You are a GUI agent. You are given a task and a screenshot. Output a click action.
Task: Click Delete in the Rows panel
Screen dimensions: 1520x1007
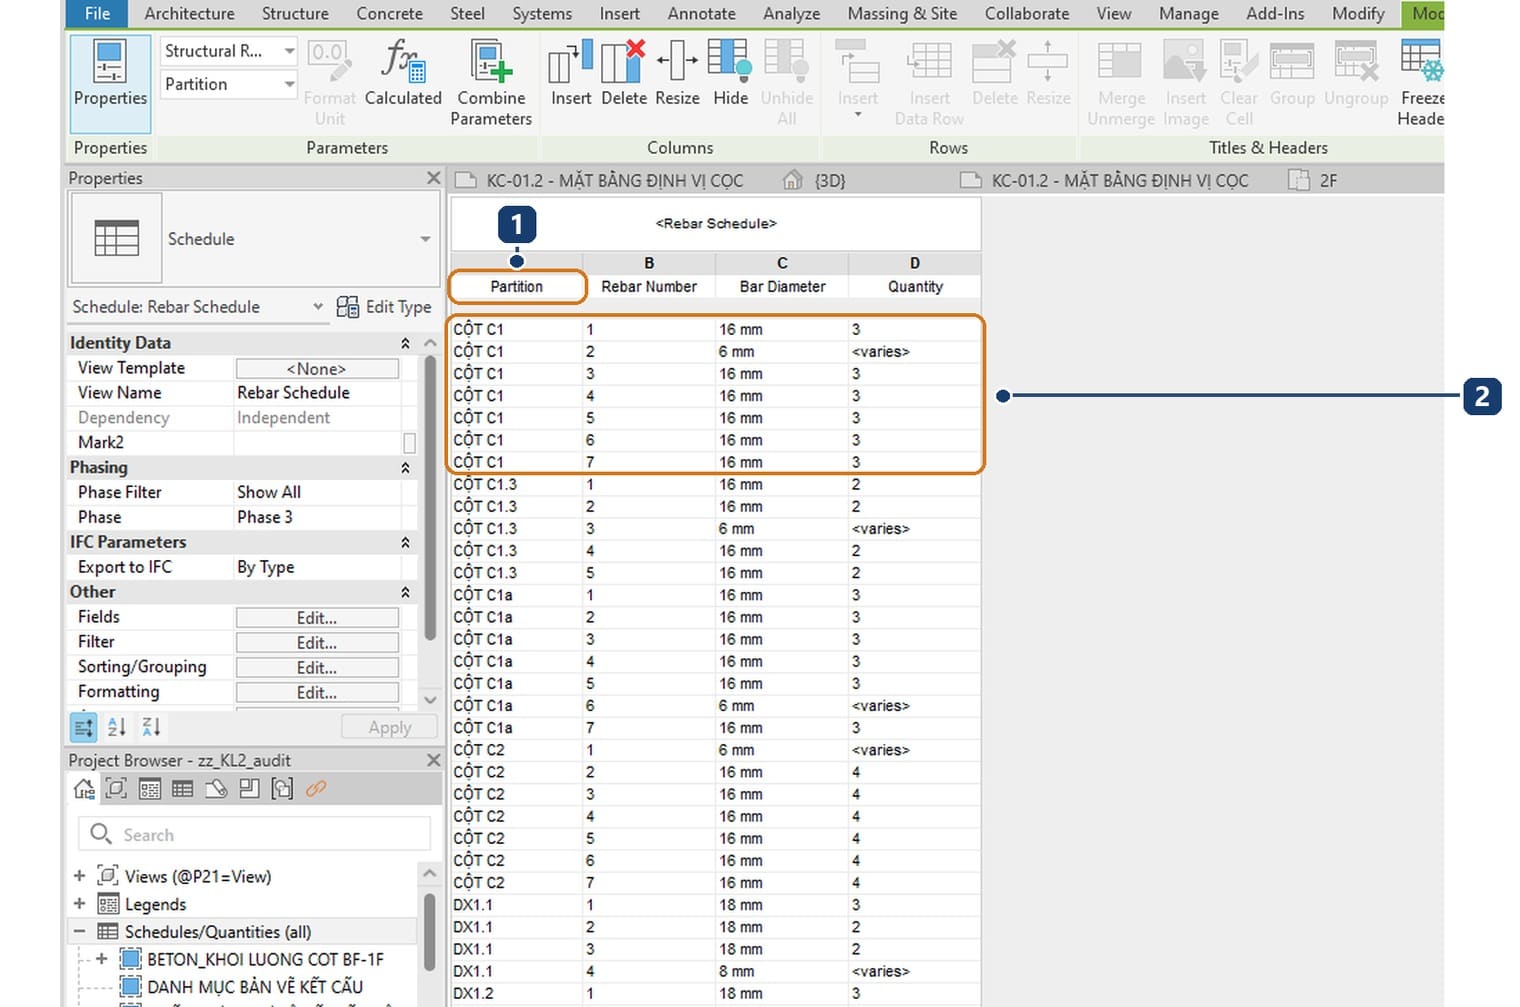pyautogui.click(x=994, y=72)
